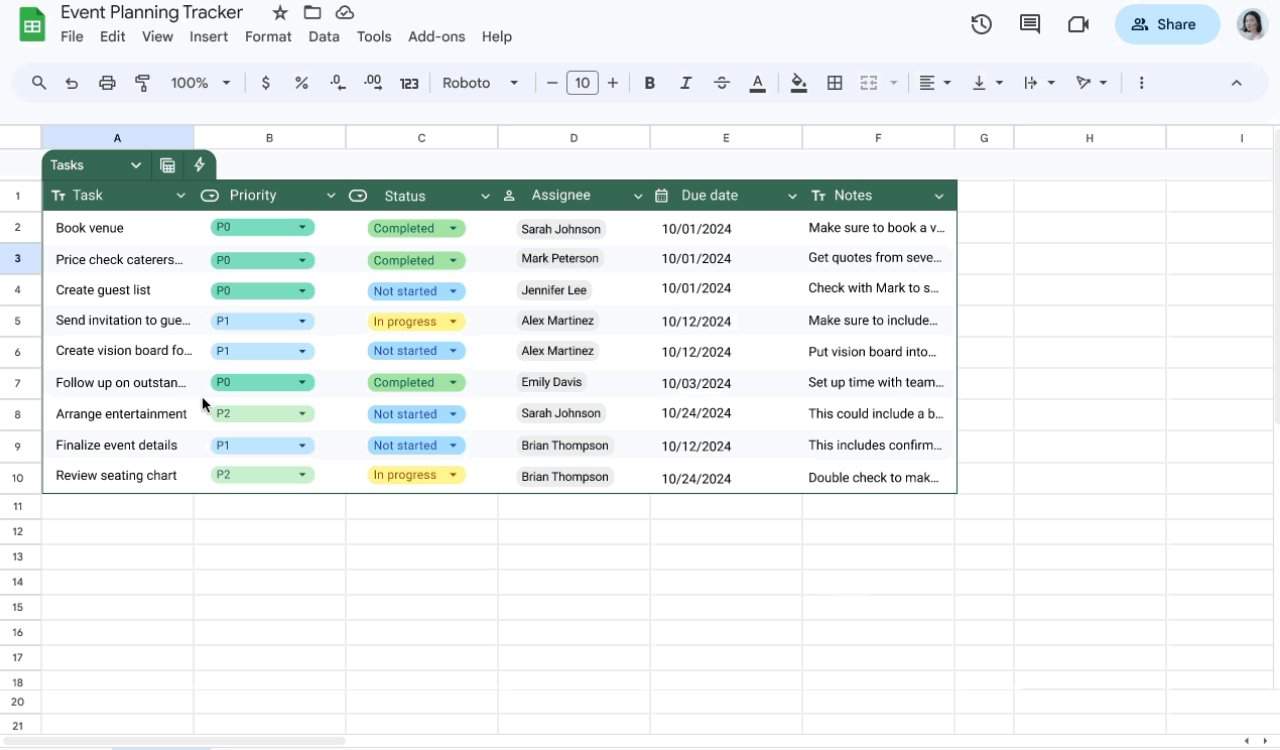Open horizontal align dropdown
Image resolution: width=1280 pixels, height=750 pixels.
pos(934,83)
